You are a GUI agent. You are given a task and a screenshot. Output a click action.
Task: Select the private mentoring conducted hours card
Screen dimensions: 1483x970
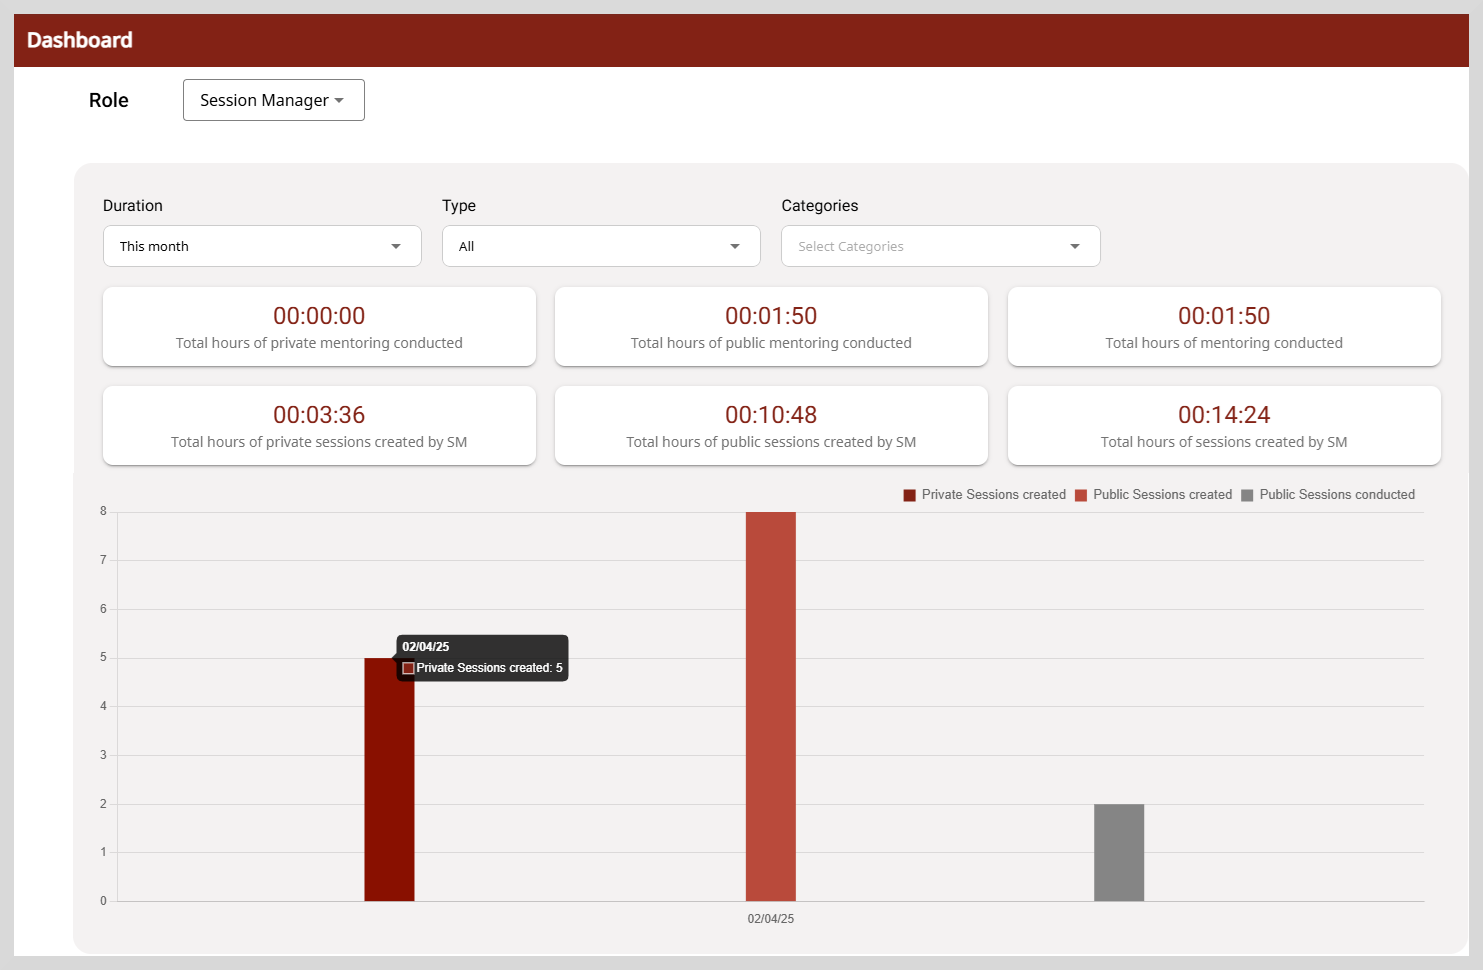[319, 327]
